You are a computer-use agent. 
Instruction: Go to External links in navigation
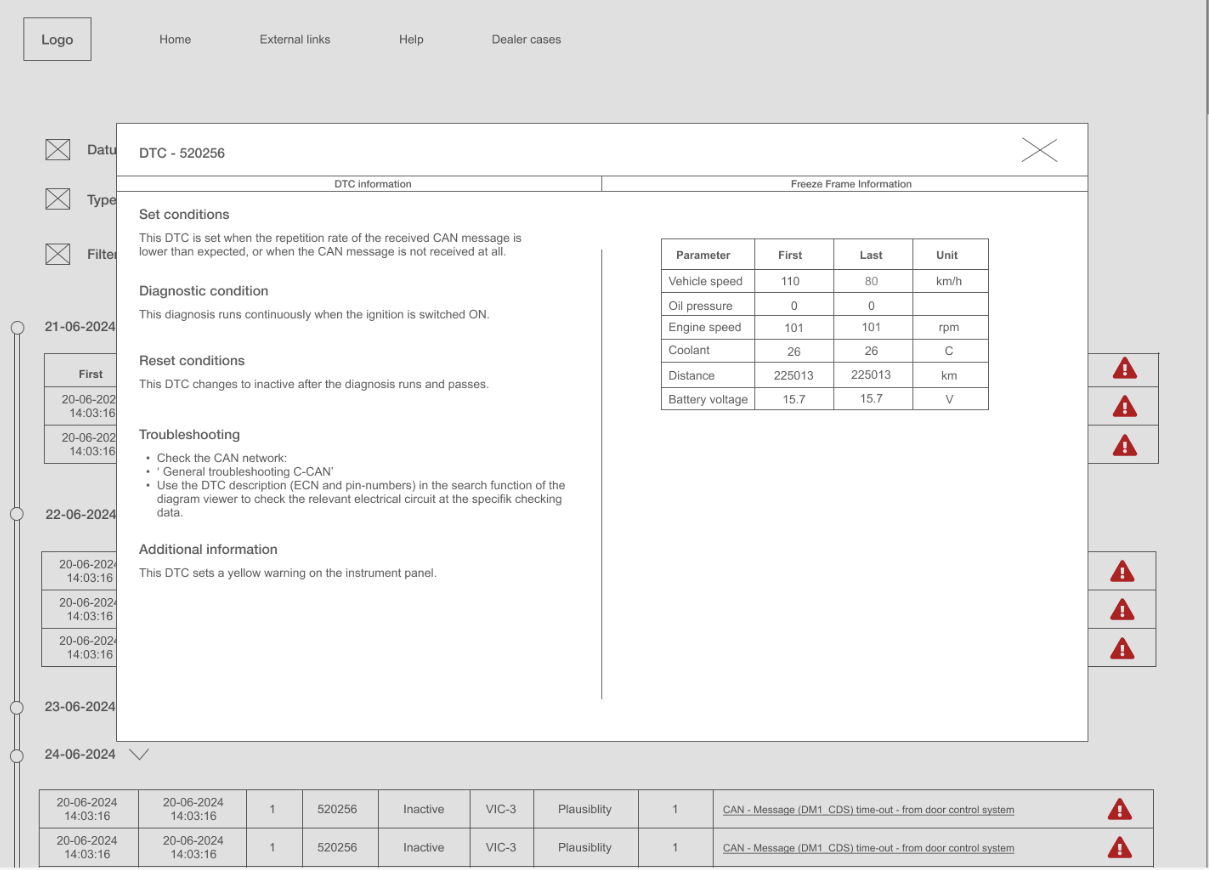(x=295, y=40)
